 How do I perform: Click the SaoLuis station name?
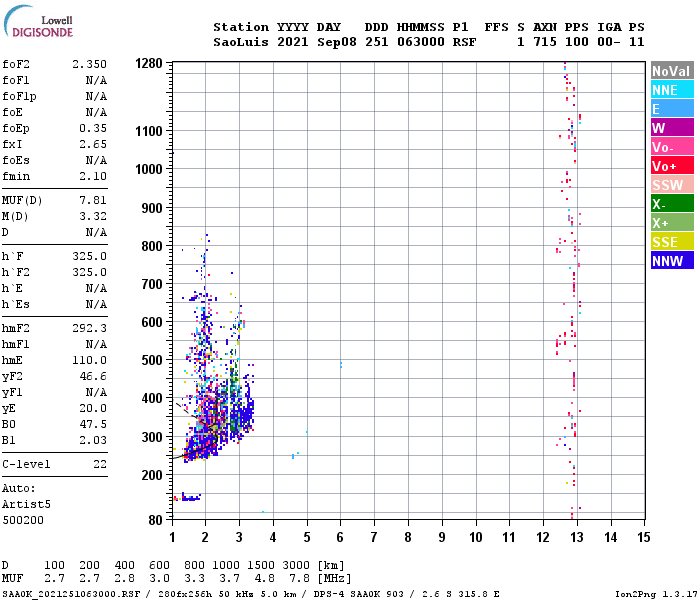point(241,42)
